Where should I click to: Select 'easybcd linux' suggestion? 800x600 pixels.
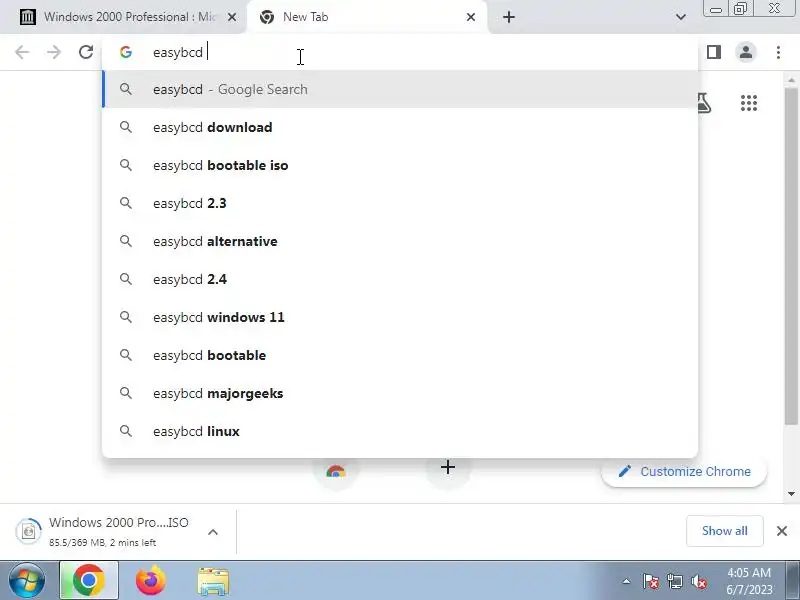tap(400, 431)
